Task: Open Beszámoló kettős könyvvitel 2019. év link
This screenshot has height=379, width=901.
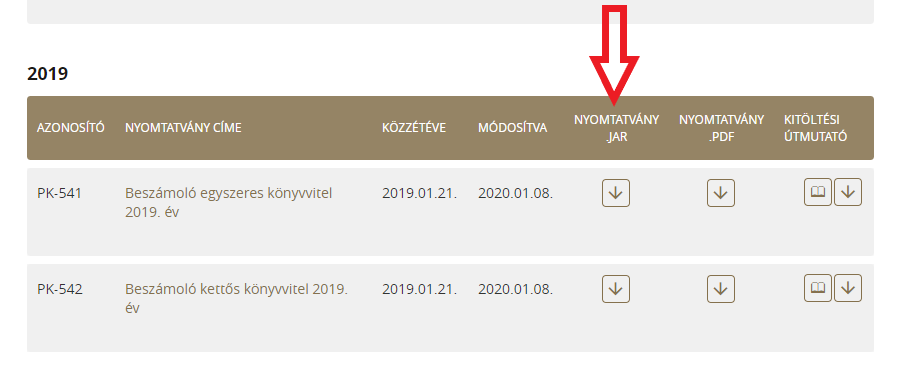Action: [236, 299]
